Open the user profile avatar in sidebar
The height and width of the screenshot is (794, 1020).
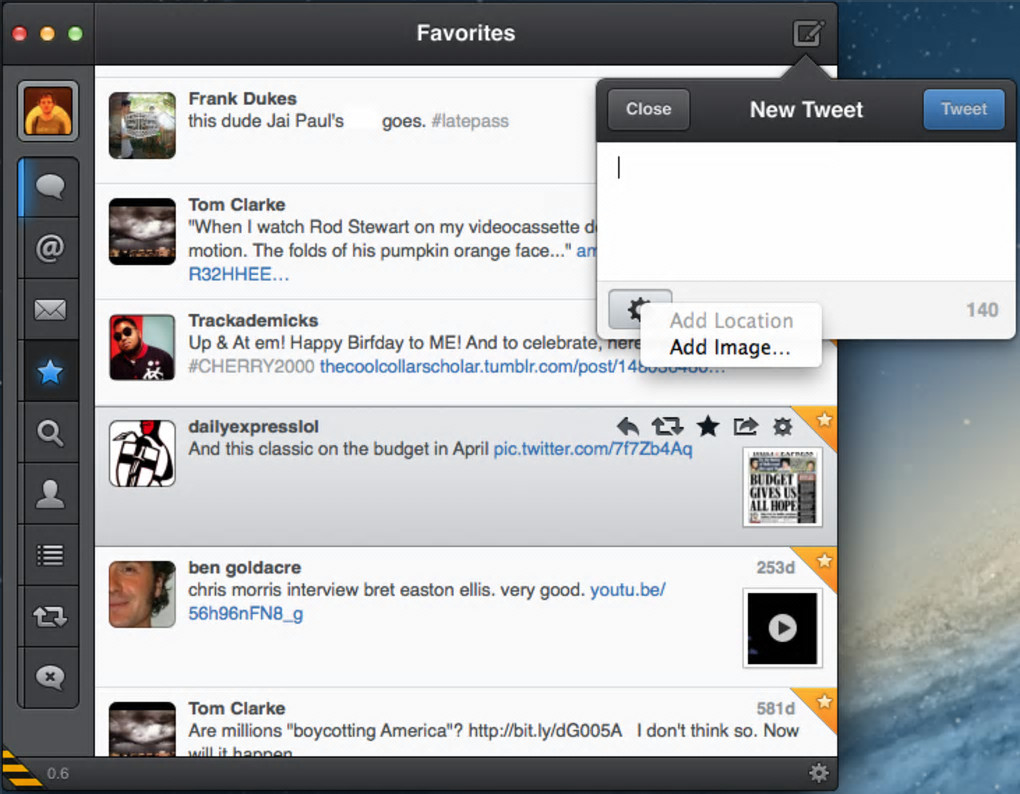point(48,111)
